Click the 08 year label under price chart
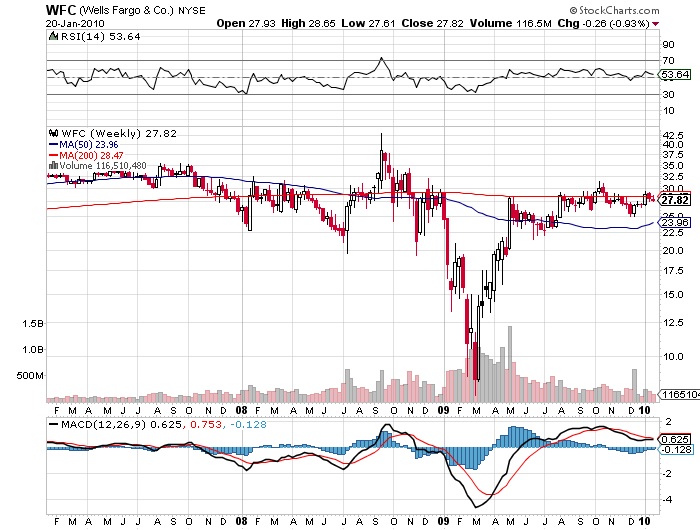The image size is (700, 530). pyautogui.click(x=242, y=410)
